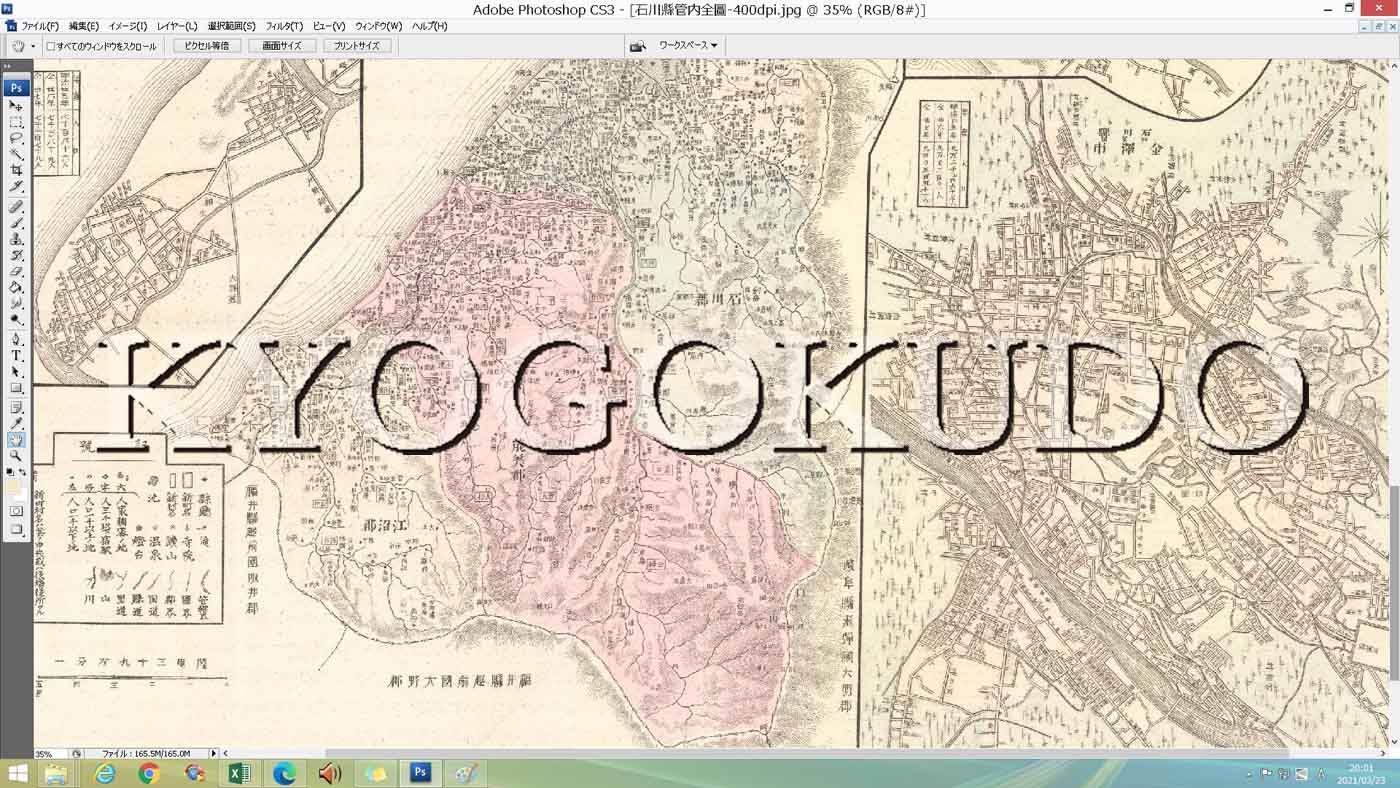This screenshot has height=788, width=1400.
Task: Open the Windows Start button
Action: coord(17,773)
